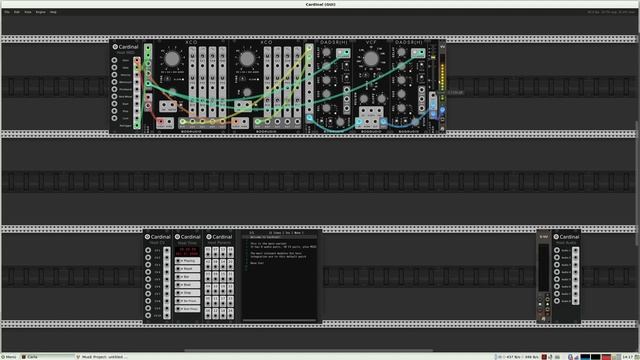Click the VCF input jack with cyan cable
Viewport: 640px width, 360px height.
(359, 122)
